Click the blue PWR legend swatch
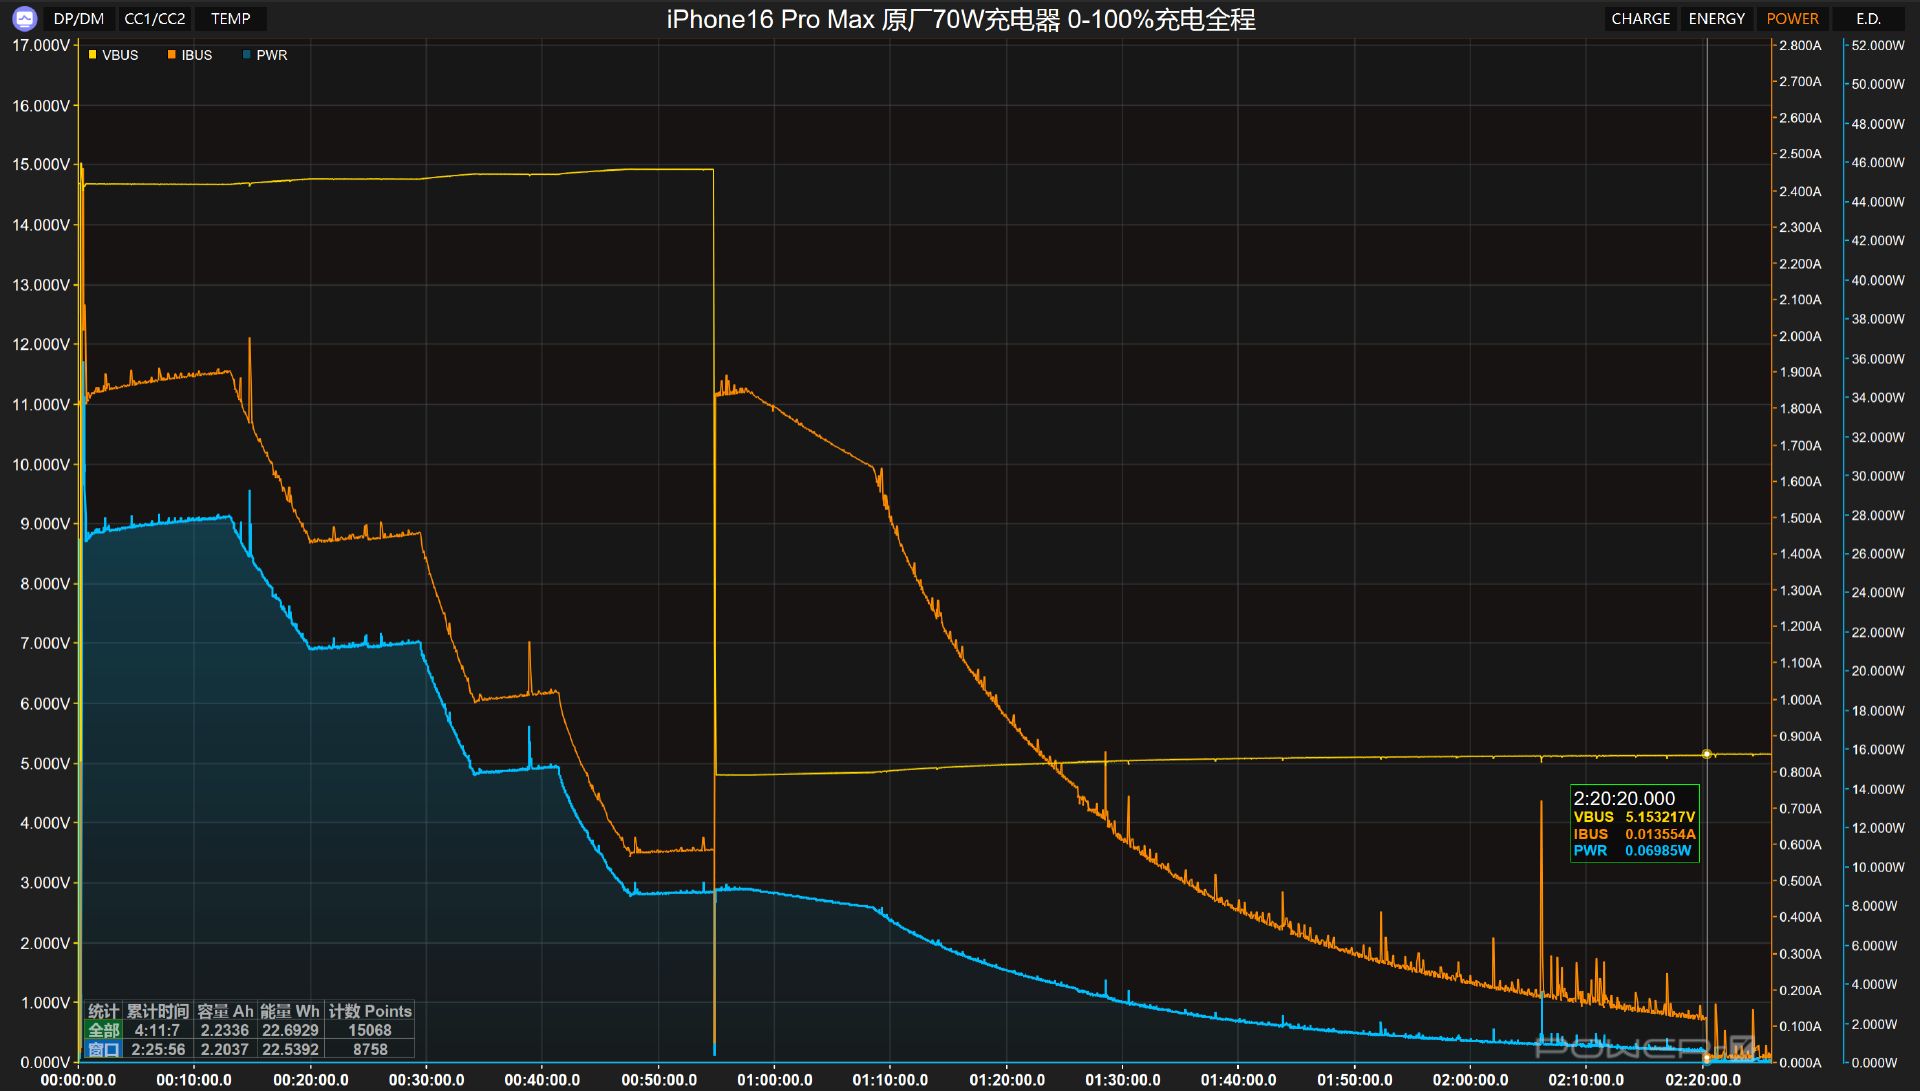The width and height of the screenshot is (1920, 1091). point(247,55)
